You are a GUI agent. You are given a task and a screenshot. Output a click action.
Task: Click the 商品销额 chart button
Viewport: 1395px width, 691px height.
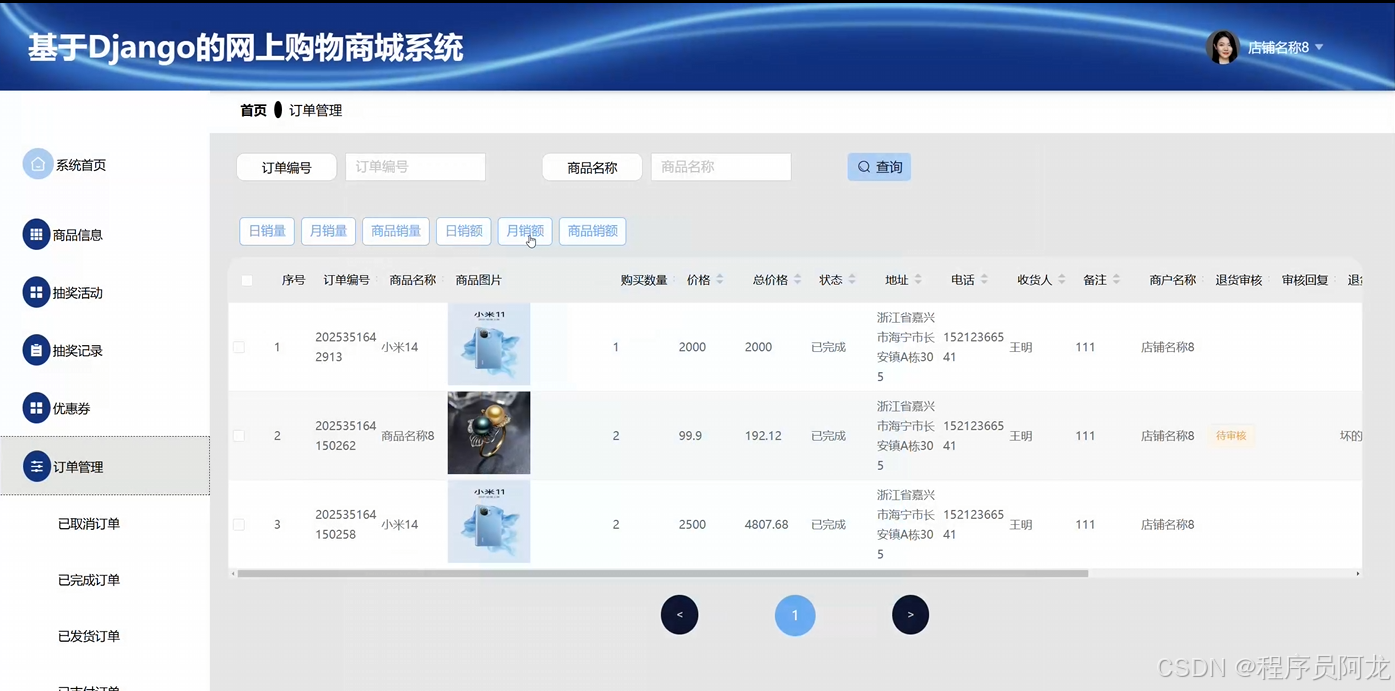593,231
